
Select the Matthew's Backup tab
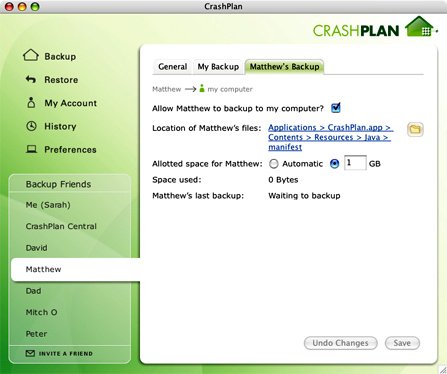tap(284, 67)
